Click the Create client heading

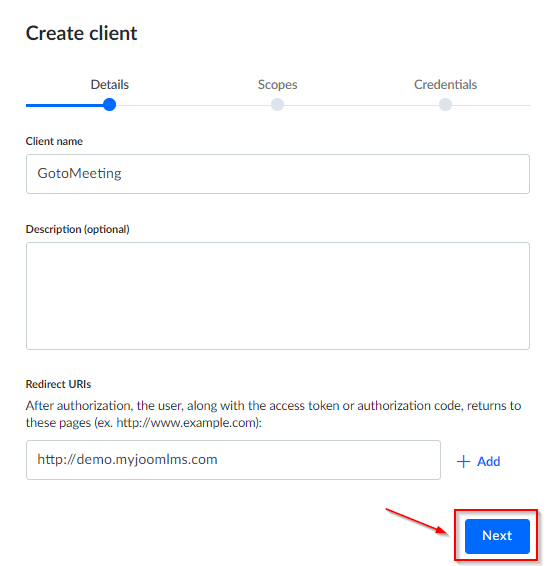pyautogui.click(x=81, y=33)
